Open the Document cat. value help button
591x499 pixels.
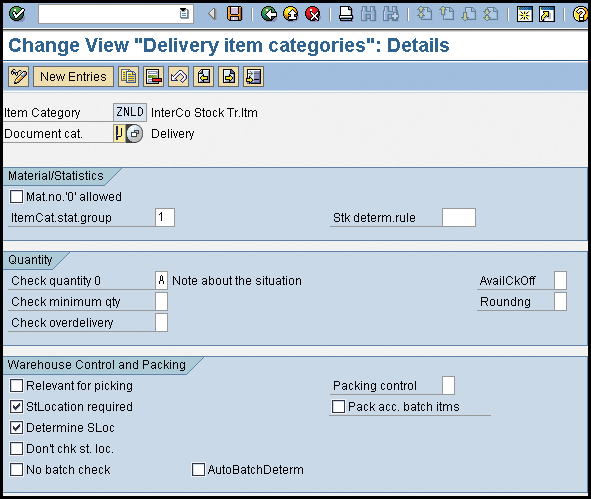[135, 134]
